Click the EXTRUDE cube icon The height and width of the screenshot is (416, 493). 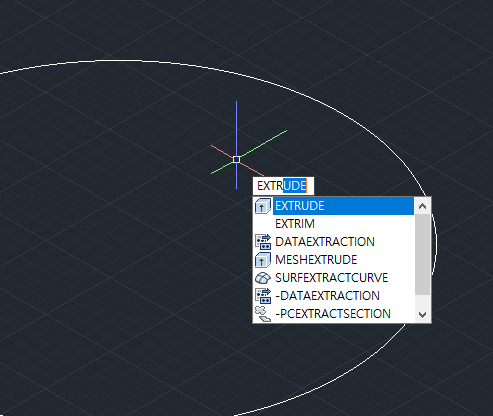pyautogui.click(x=263, y=206)
